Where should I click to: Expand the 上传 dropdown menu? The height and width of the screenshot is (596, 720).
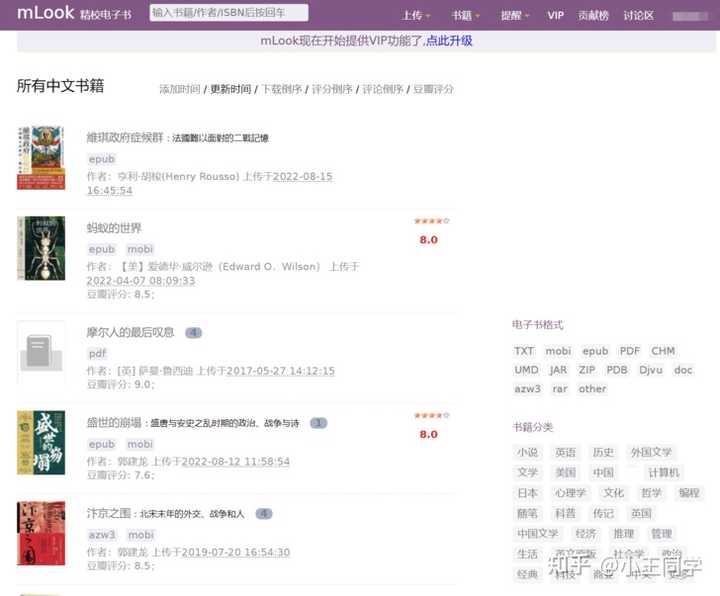(x=415, y=16)
